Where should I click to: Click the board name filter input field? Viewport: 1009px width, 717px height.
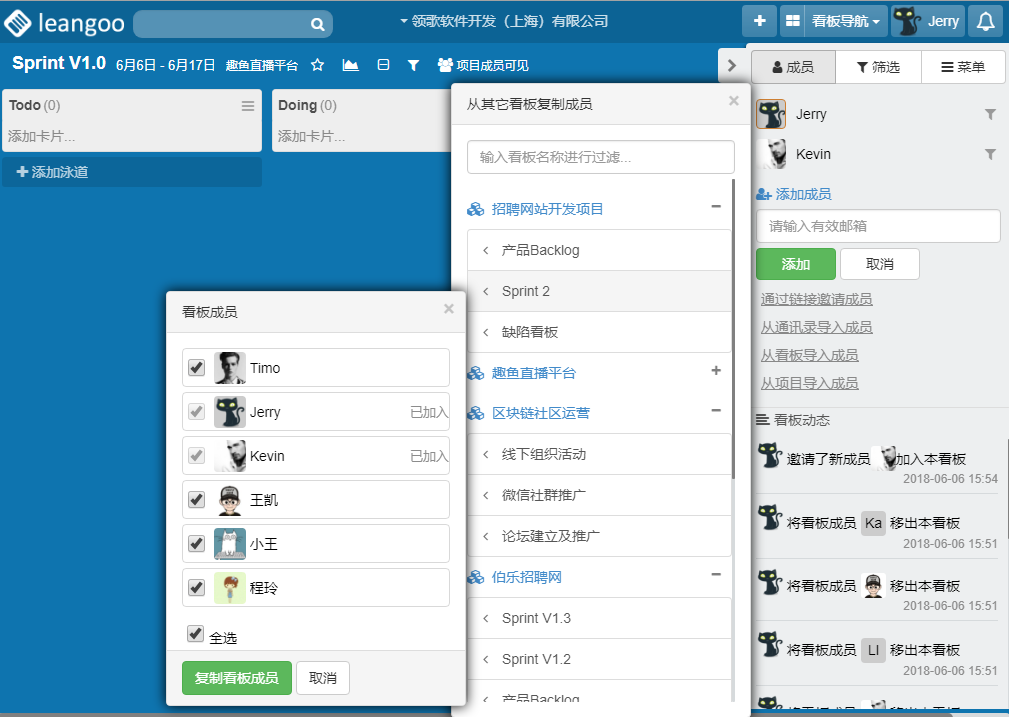pos(600,157)
